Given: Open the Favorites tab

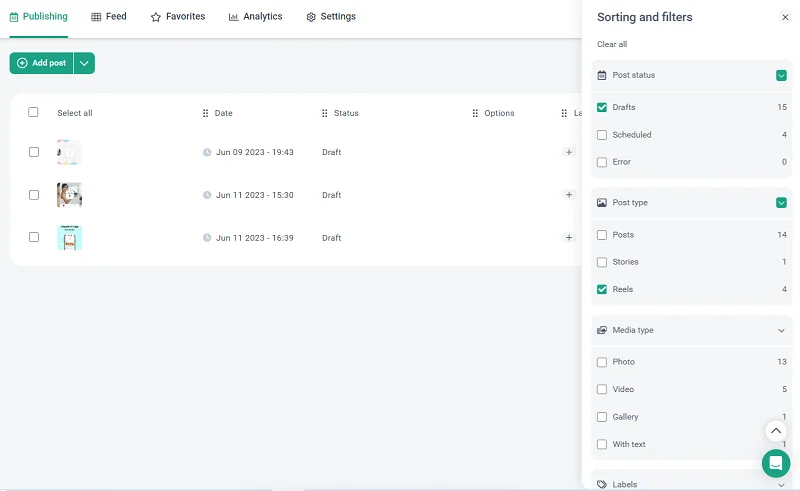Looking at the screenshot, I should [x=177, y=17].
